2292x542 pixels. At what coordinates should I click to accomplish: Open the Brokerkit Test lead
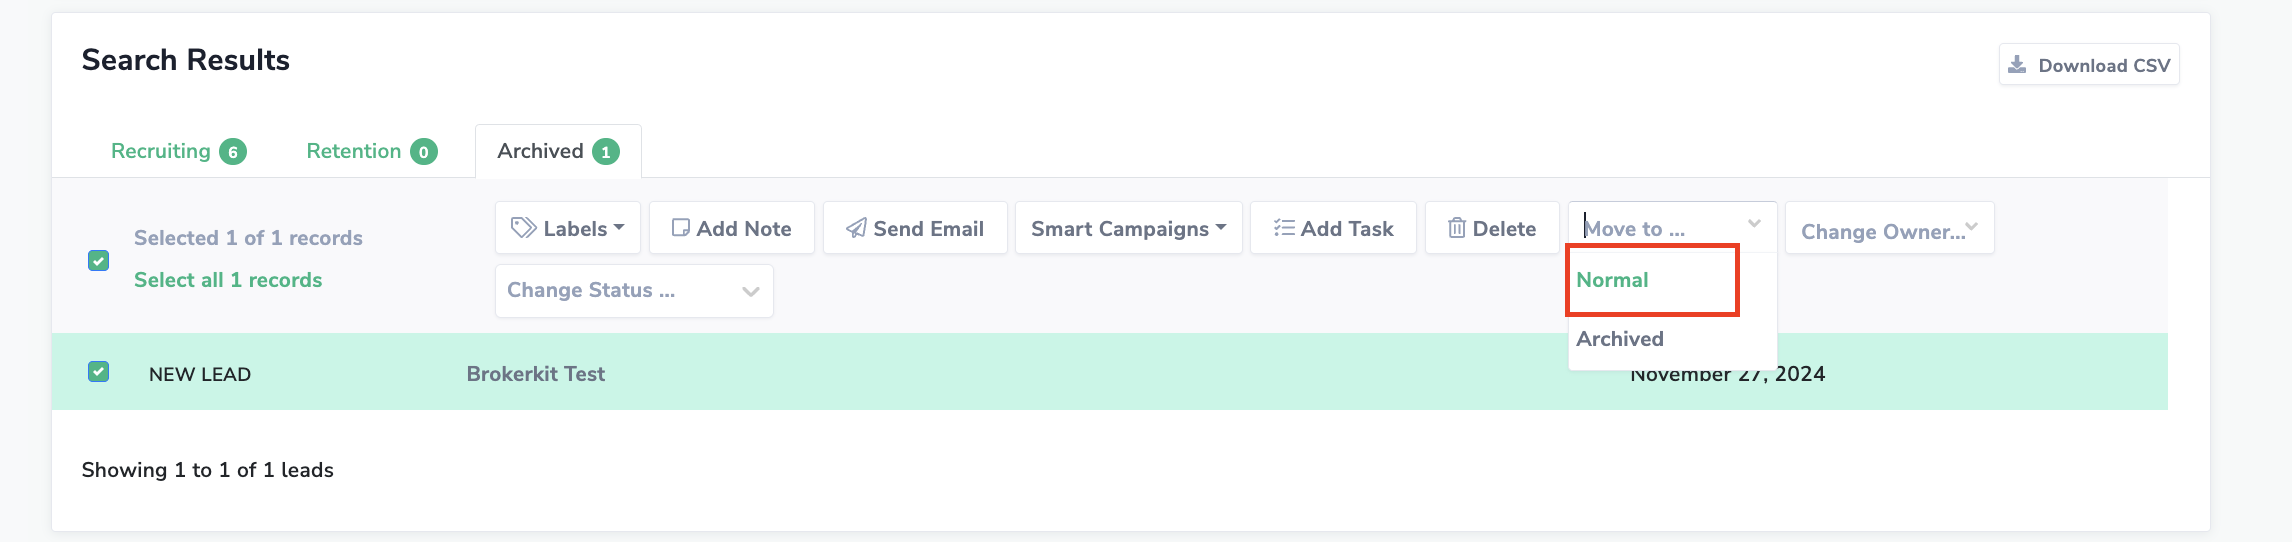(536, 374)
